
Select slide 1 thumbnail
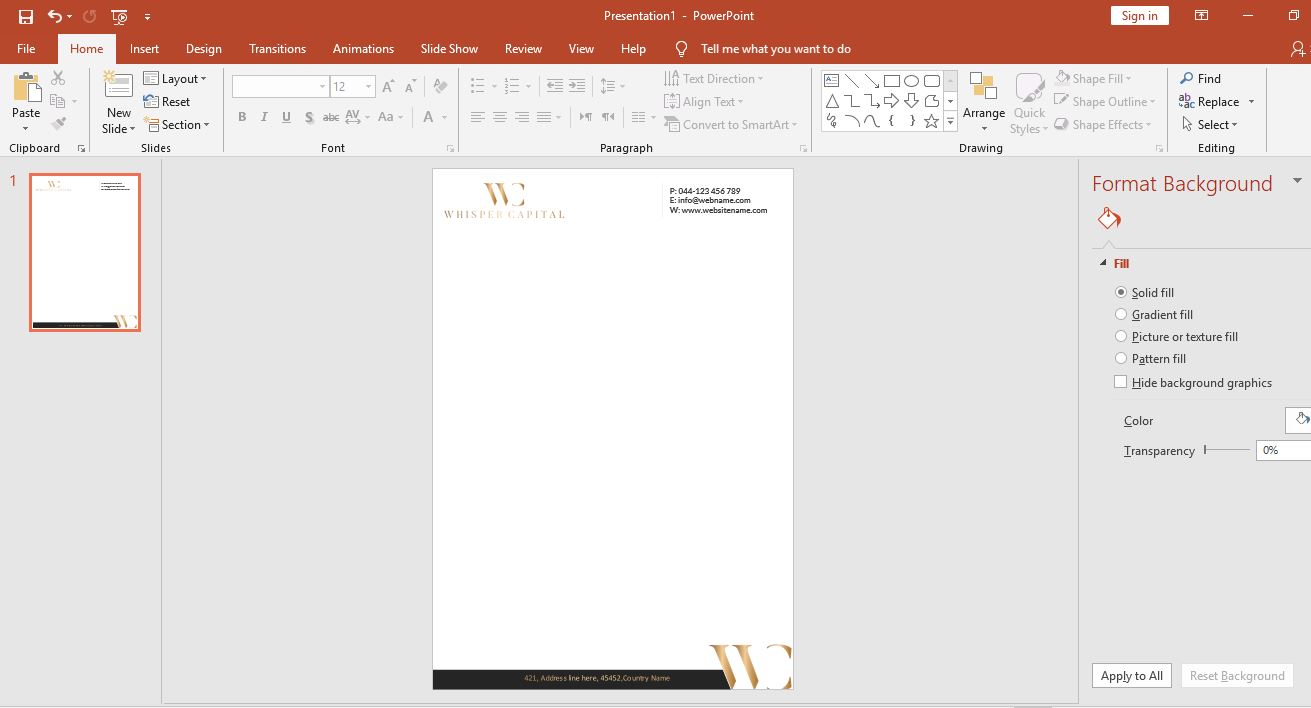pos(85,252)
